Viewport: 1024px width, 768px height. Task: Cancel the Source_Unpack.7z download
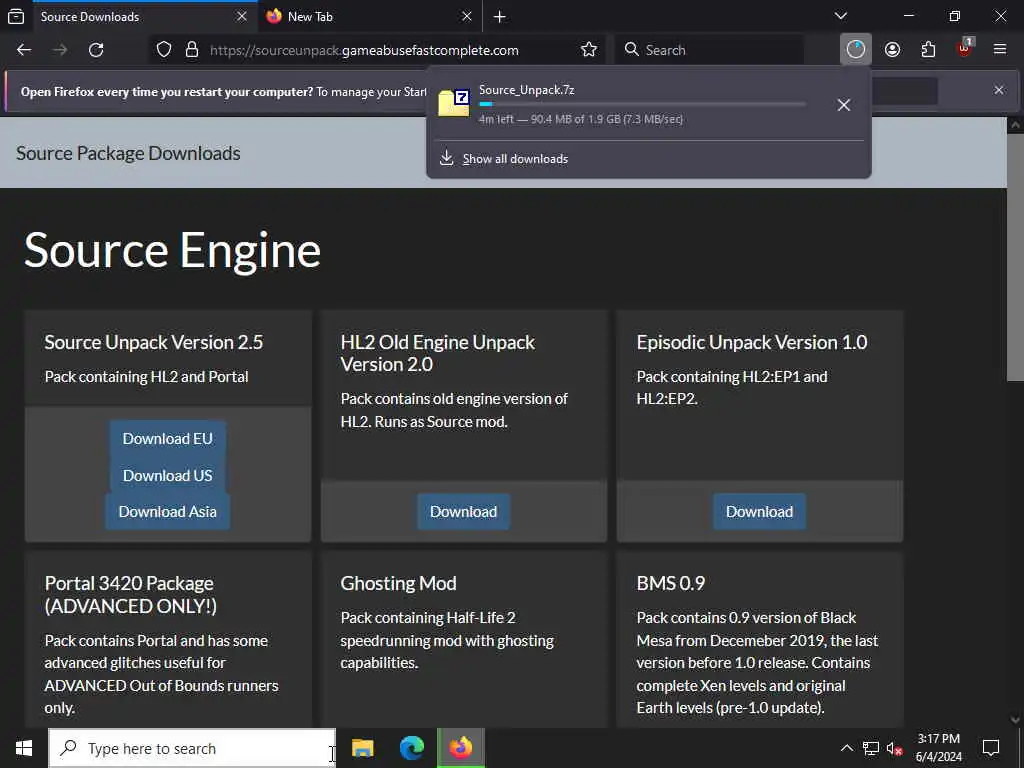pyautogui.click(x=844, y=104)
